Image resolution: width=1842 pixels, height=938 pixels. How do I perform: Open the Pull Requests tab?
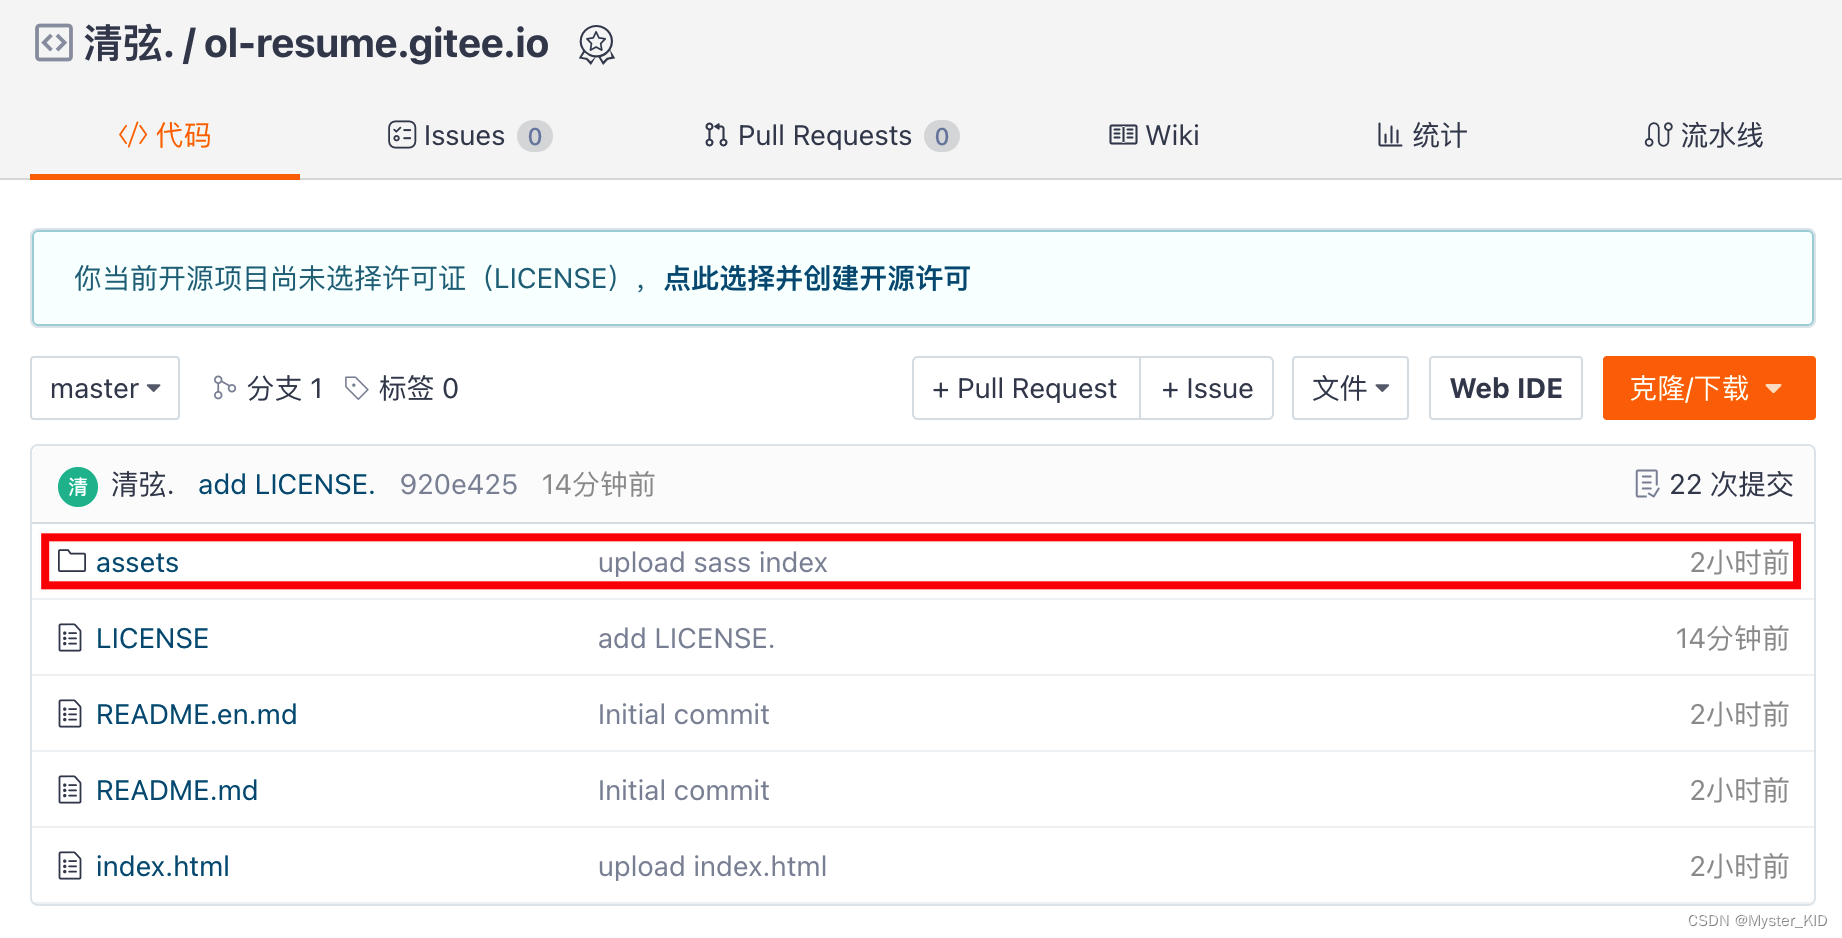click(x=831, y=135)
